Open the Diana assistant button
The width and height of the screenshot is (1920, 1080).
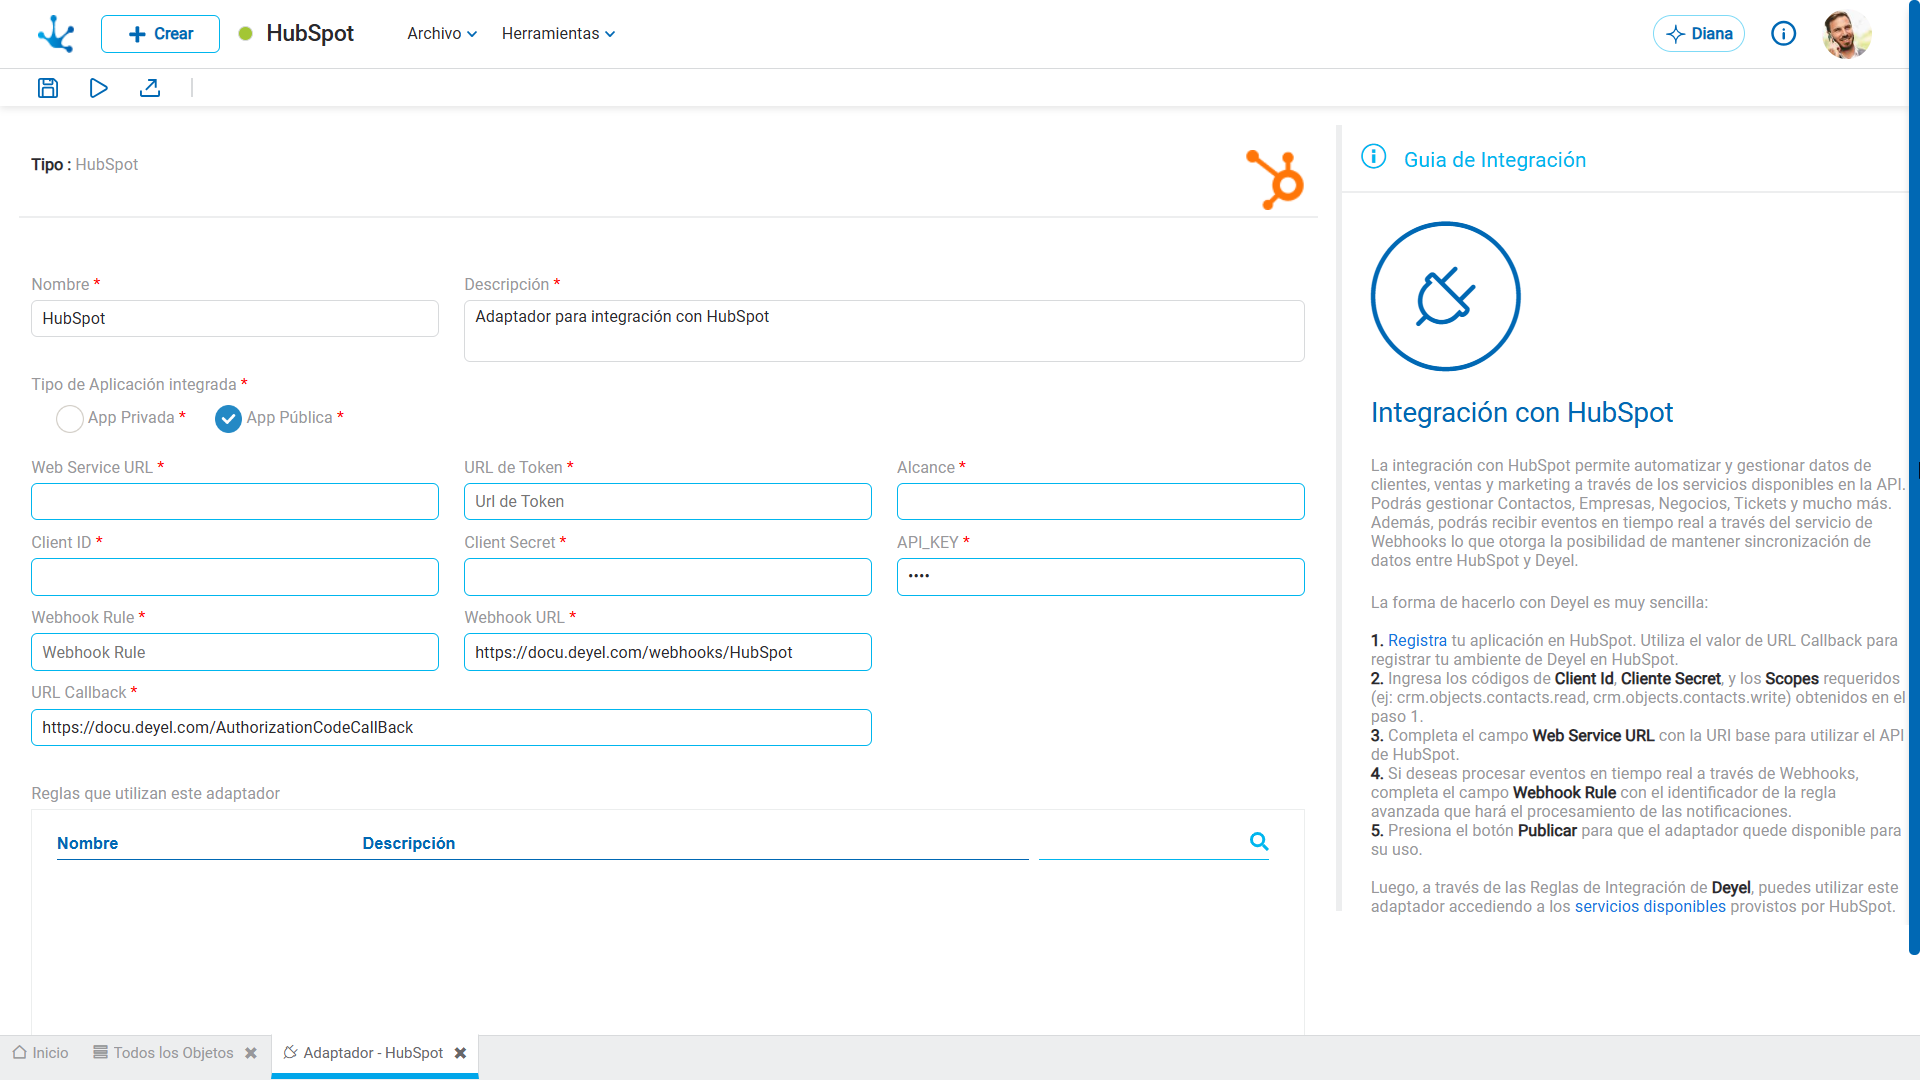click(1698, 34)
